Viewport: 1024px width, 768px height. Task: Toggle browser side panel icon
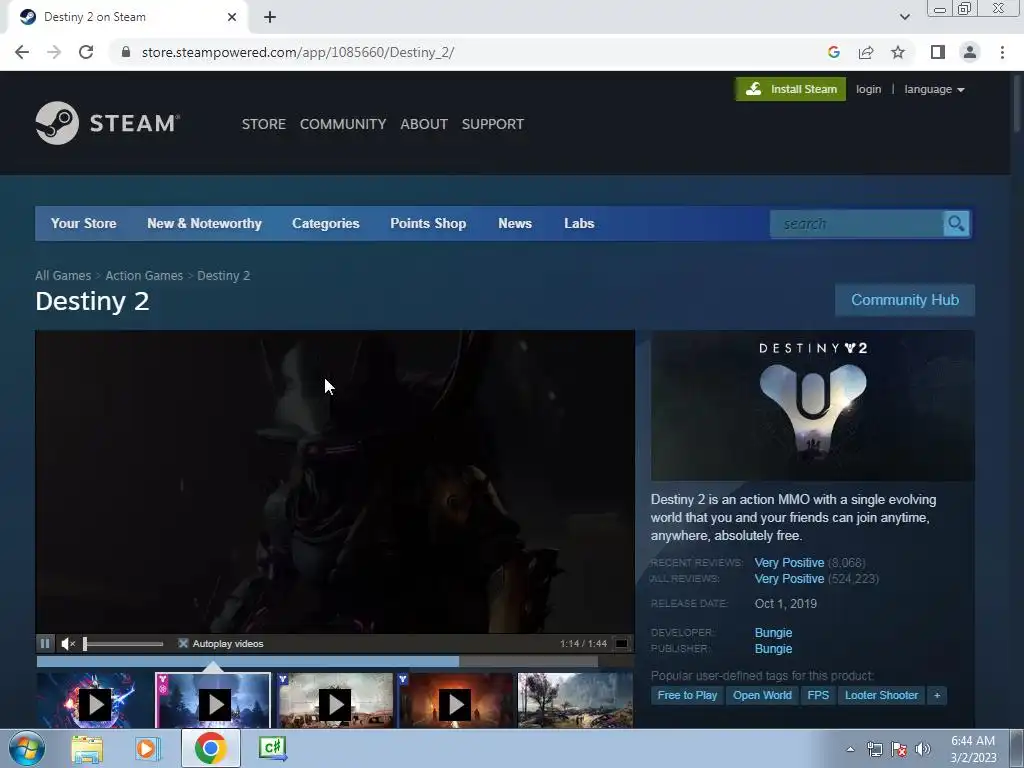click(x=938, y=52)
